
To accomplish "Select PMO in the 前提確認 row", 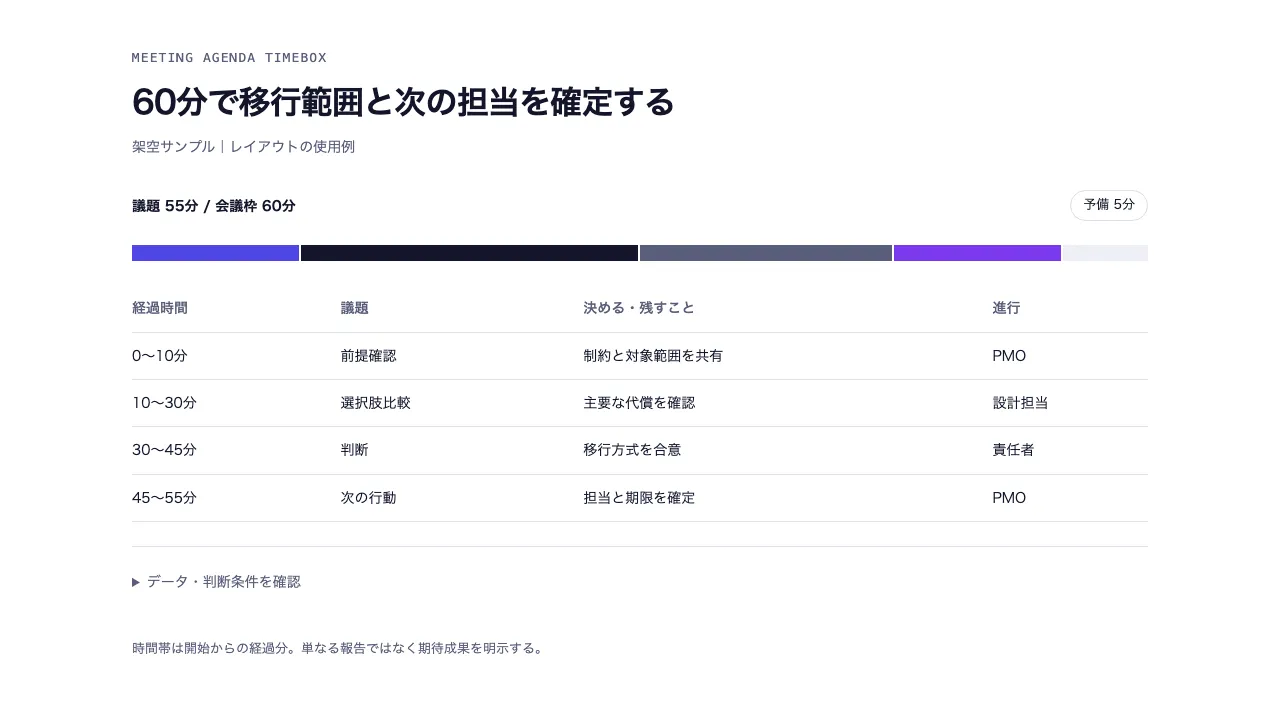I will coord(1010,356).
